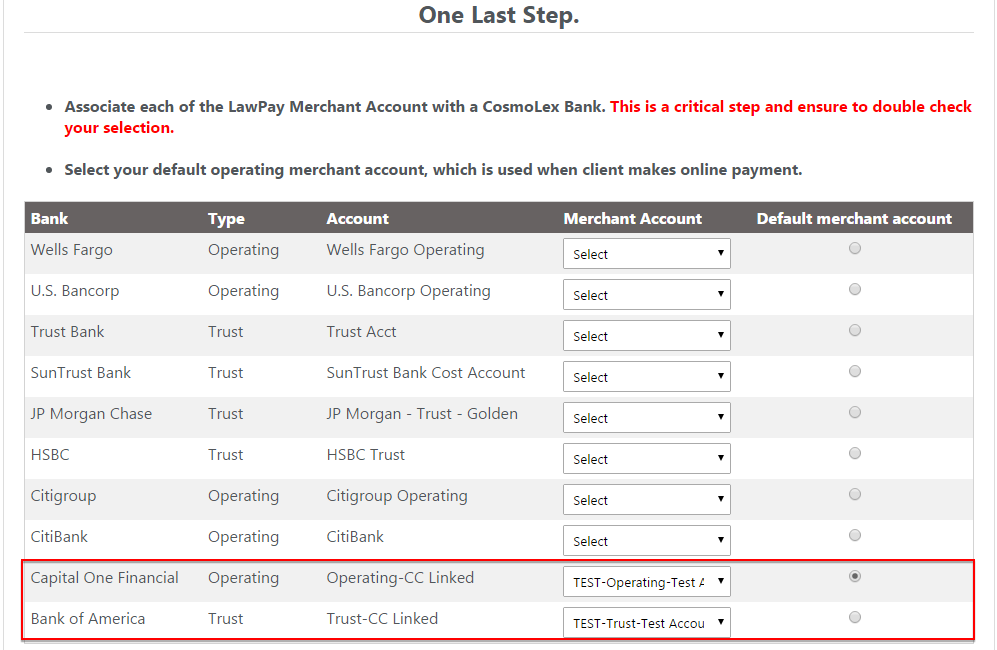Click 'Trust Acct' account cell

point(361,331)
